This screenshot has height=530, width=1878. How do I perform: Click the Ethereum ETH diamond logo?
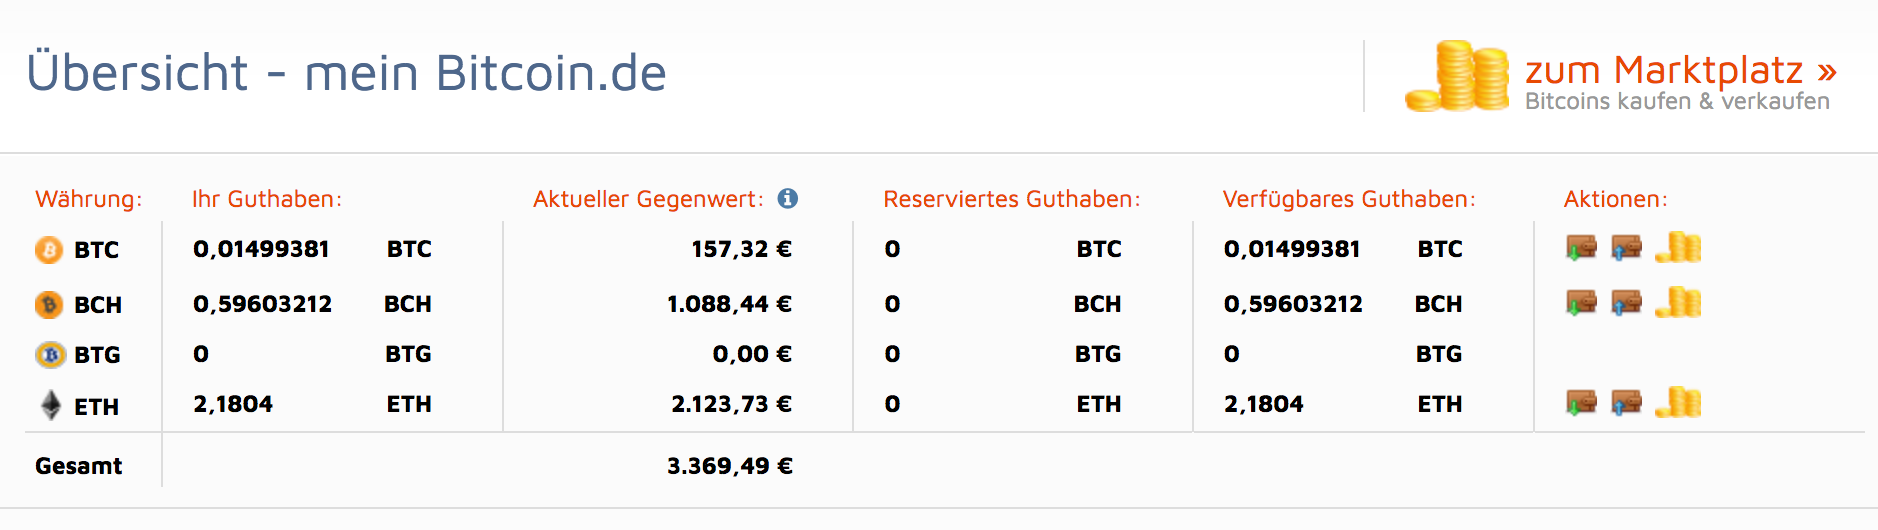50,405
